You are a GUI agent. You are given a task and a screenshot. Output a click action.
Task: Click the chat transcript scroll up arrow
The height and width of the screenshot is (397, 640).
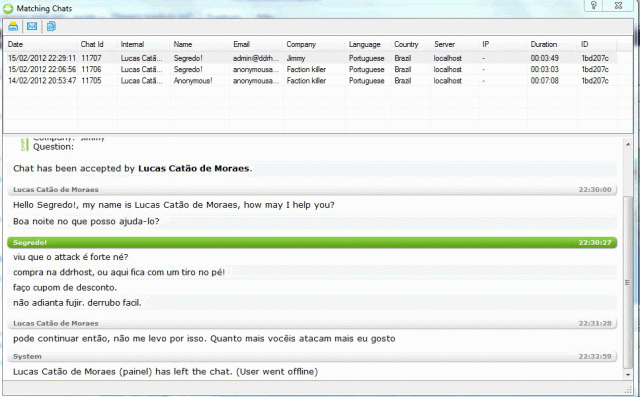628,144
